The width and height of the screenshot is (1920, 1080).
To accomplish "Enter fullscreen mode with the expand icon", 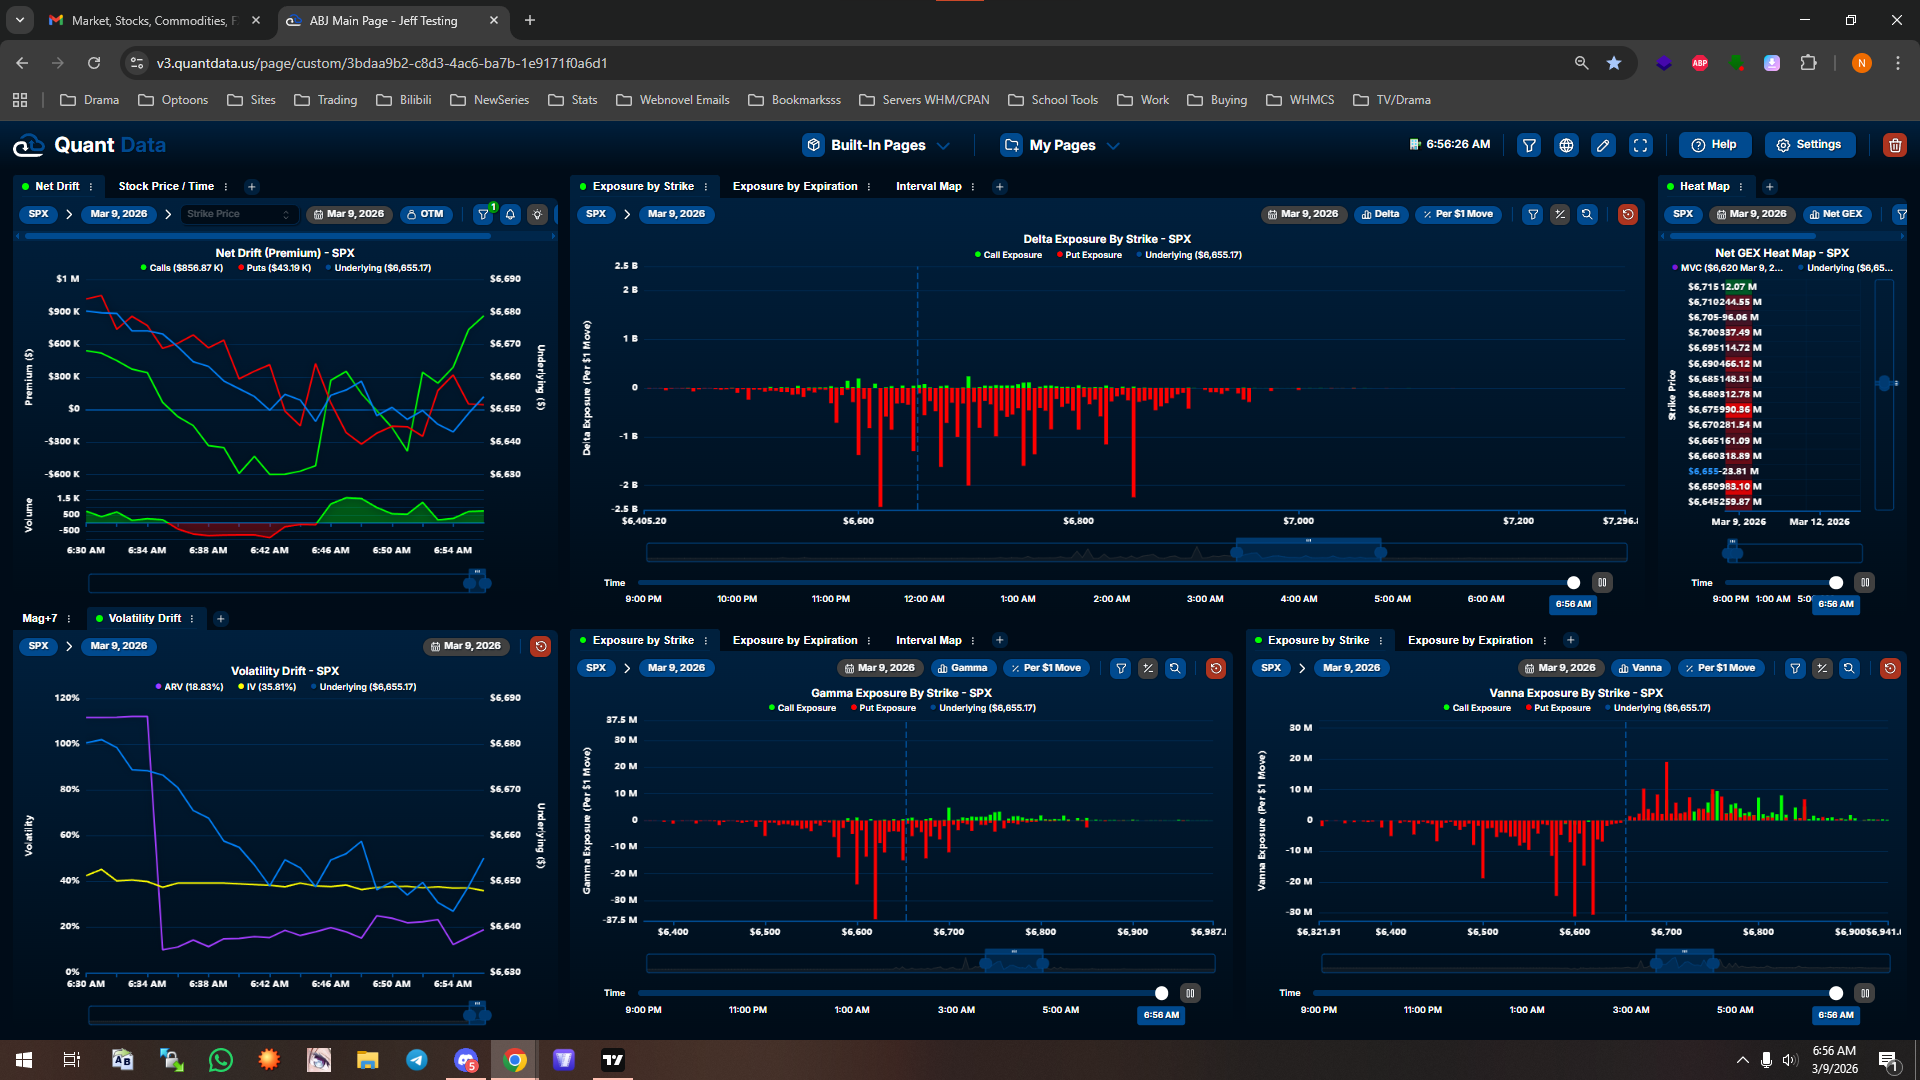I will pos(1641,145).
